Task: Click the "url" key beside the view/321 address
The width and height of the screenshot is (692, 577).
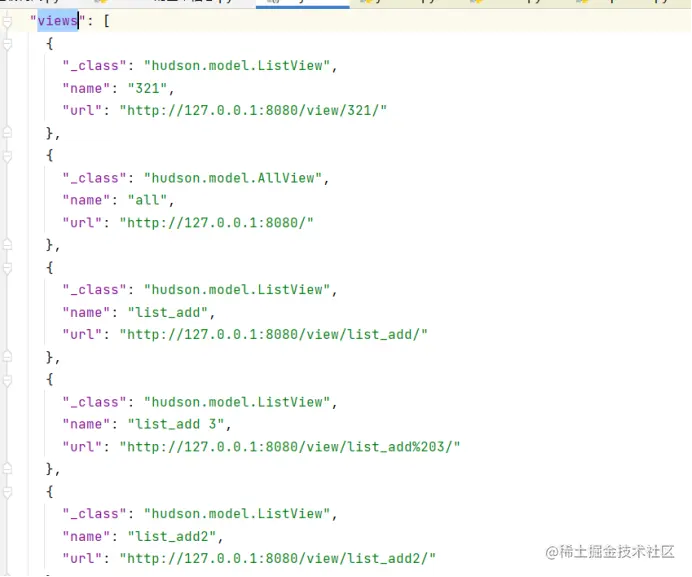Action: (x=82, y=110)
